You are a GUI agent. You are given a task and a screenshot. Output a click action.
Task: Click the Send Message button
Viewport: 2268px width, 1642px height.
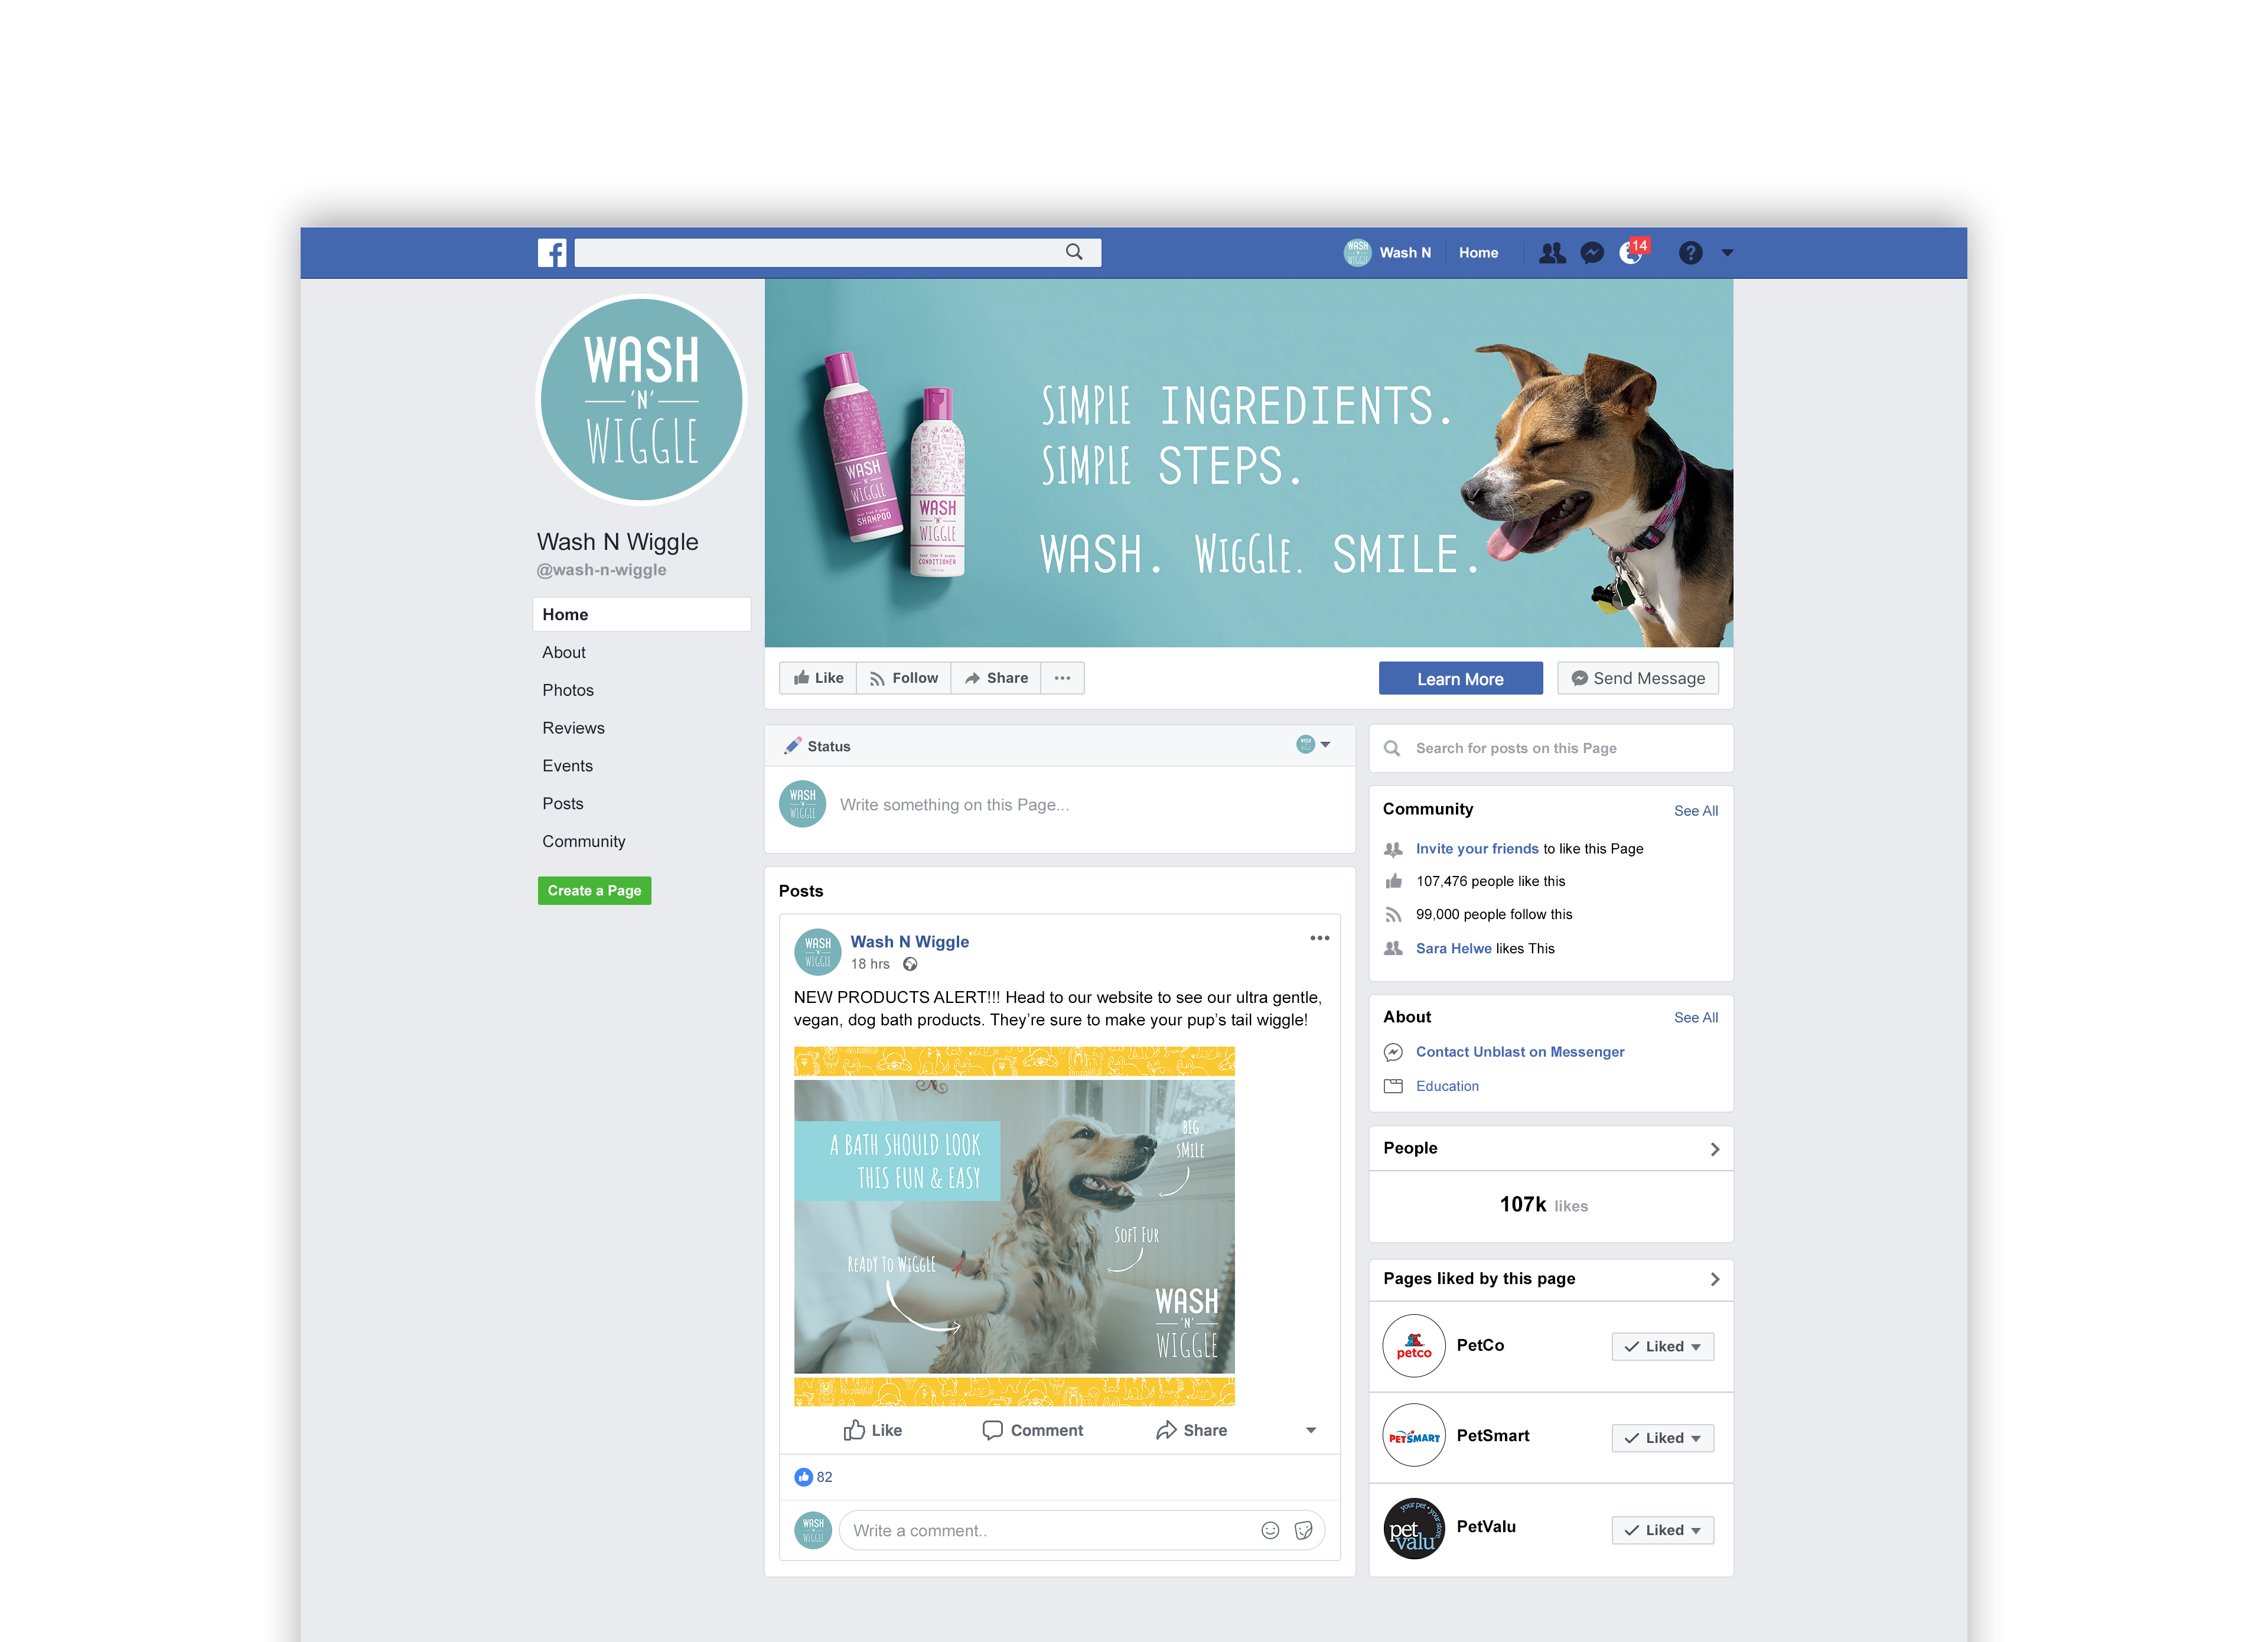click(x=1638, y=679)
